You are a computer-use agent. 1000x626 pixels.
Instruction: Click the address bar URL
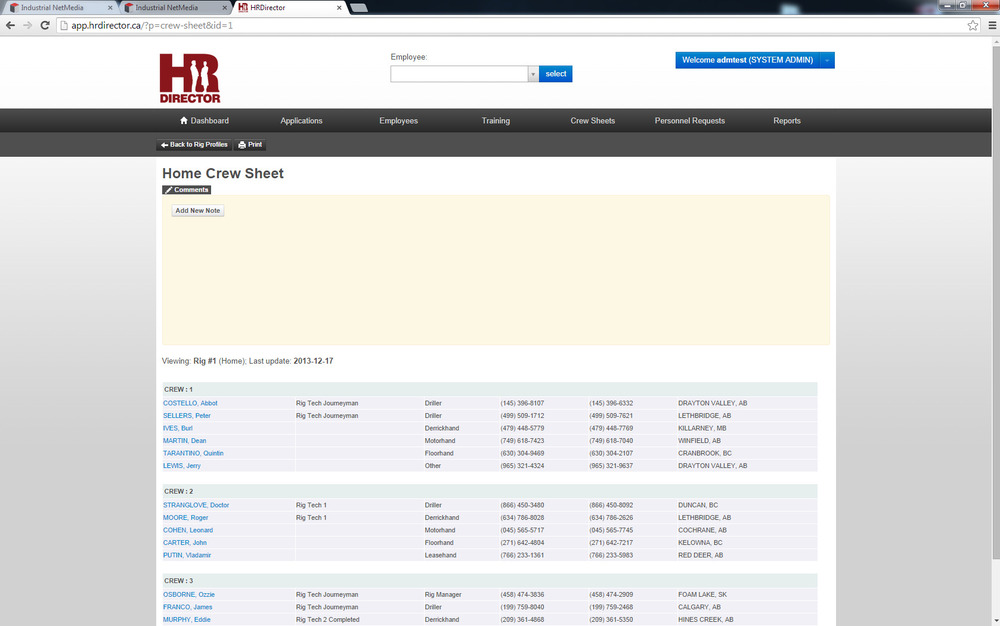[152, 25]
